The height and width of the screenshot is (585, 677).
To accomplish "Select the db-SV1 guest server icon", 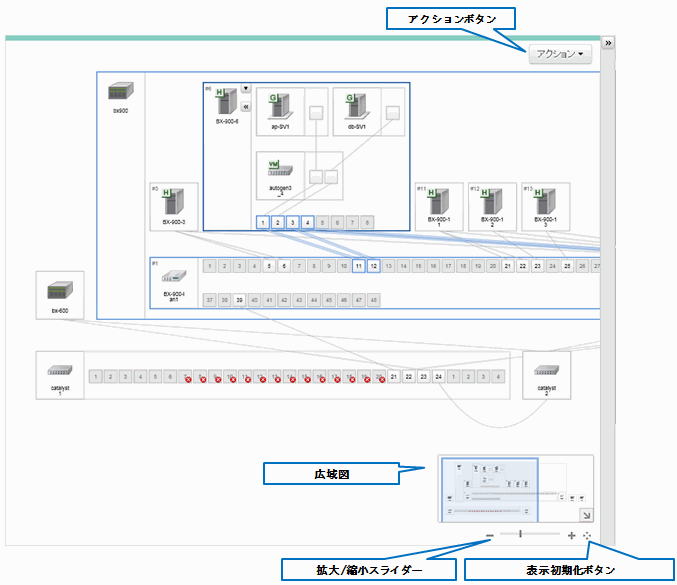I will 357,107.
